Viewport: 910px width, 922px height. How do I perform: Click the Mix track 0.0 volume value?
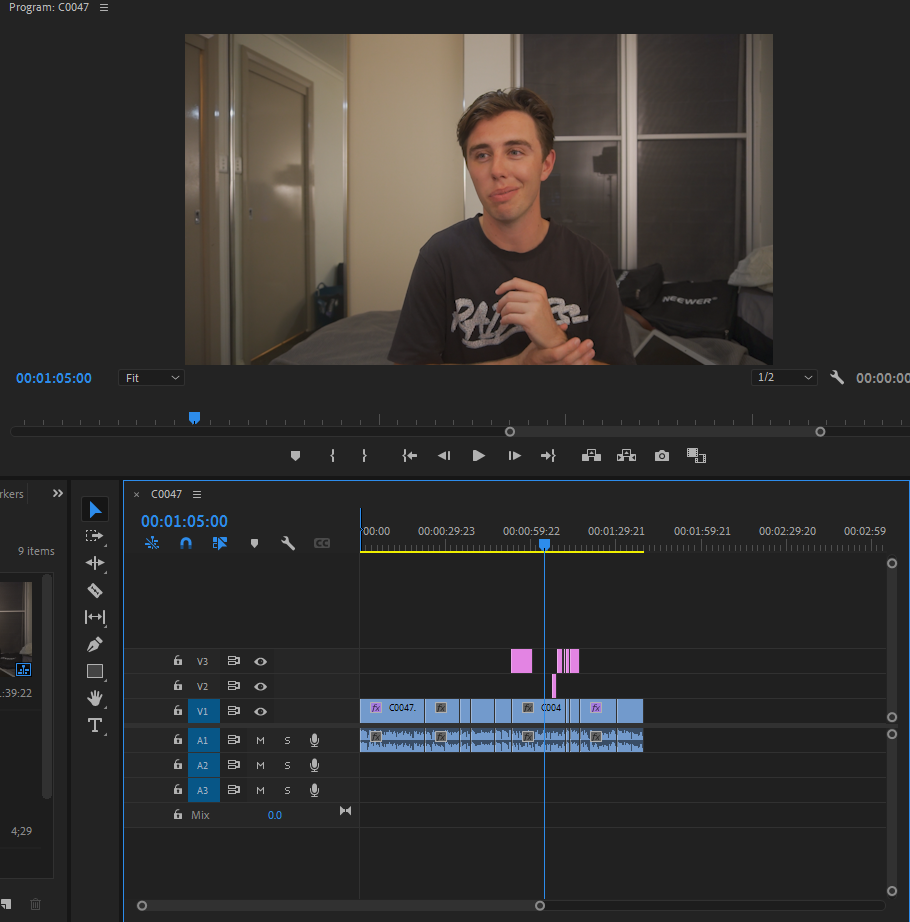[x=275, y=814]
